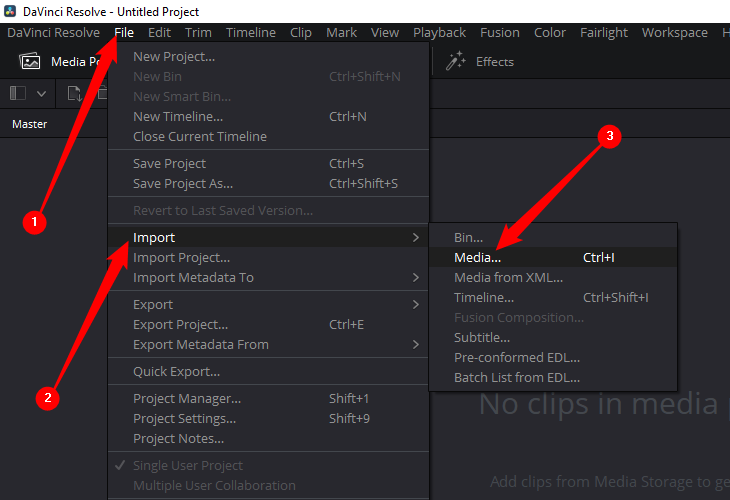Click the Media Pool button label
Screen dimensions: 730x500
pyautogui.click(x=77, y=62)
